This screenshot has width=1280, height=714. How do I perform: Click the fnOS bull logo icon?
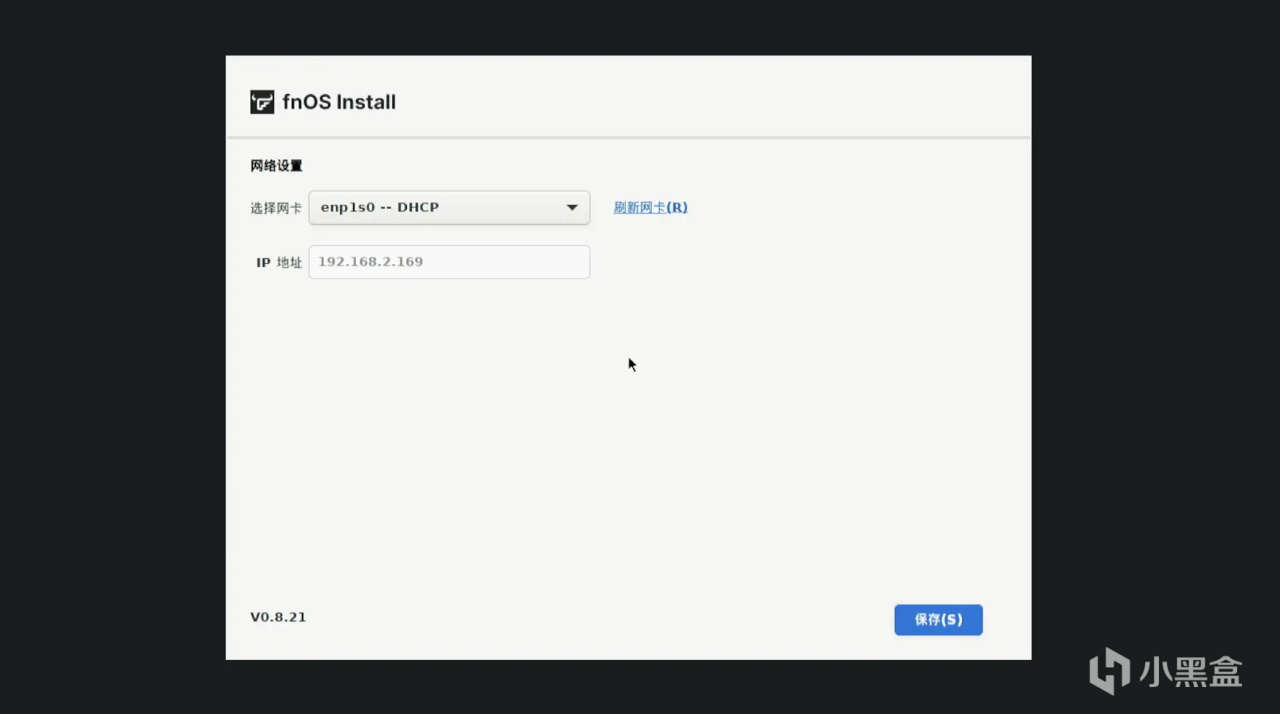[x=262, y=102]
